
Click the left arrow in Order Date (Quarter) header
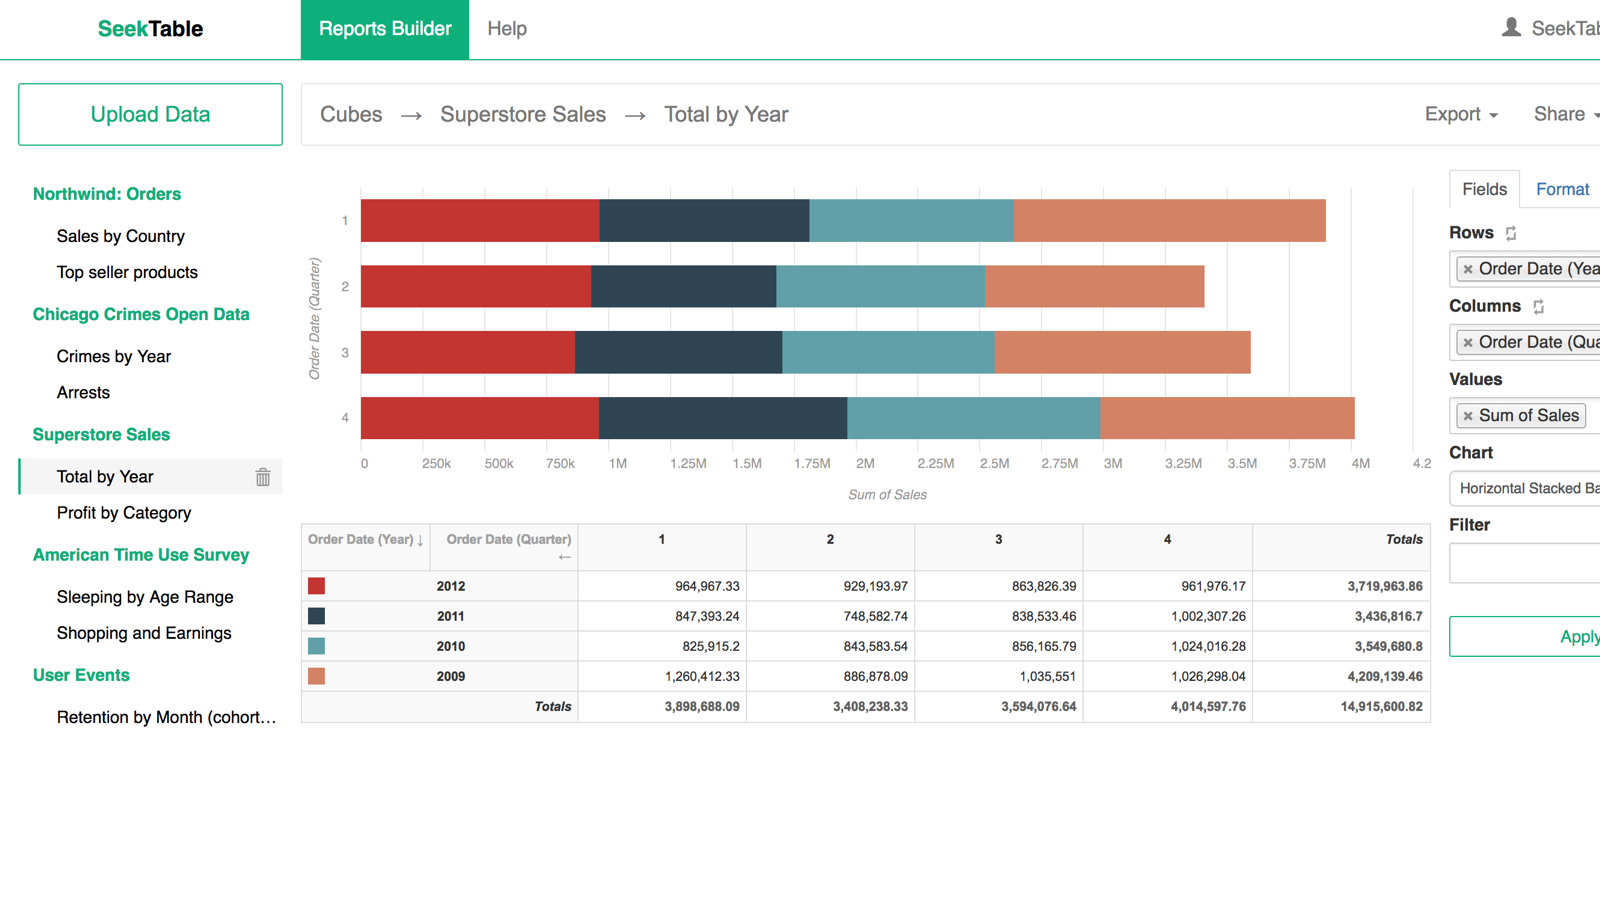pyautogui.click(x=565, y=556)
